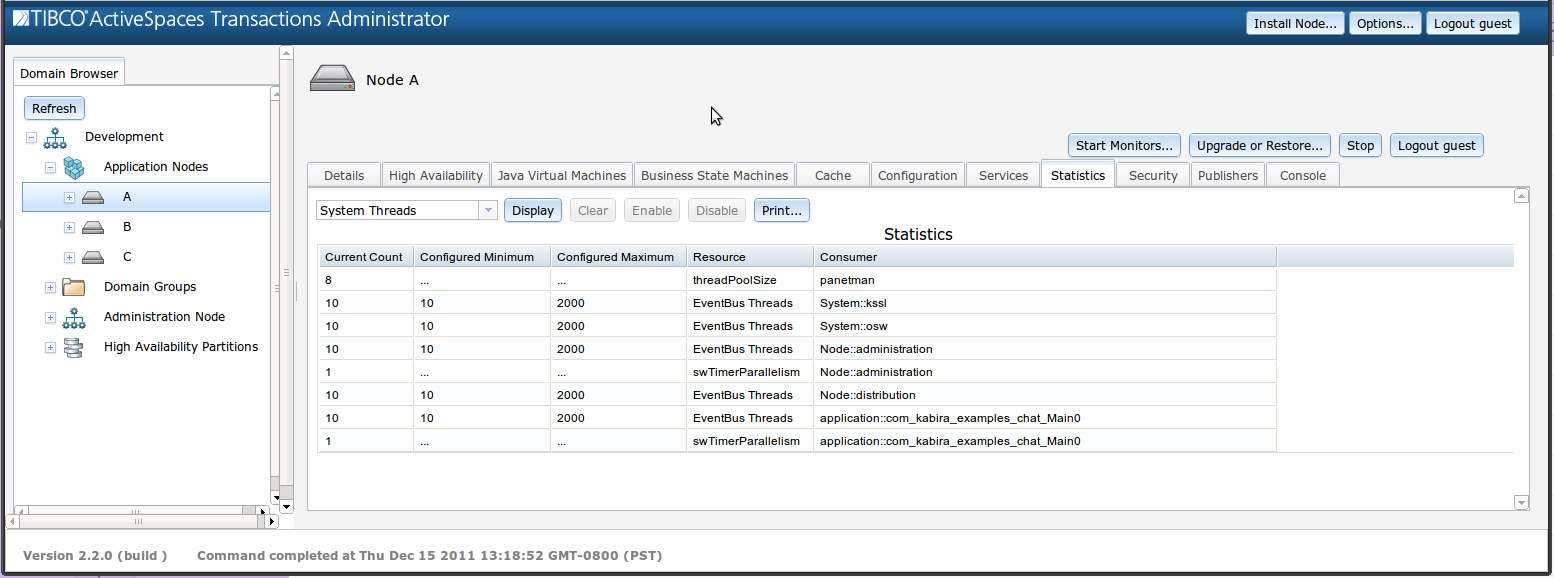The height and width of the screenshot is (578, 1554).
Task: Expand node B in the tree
Action: [69, 227]
